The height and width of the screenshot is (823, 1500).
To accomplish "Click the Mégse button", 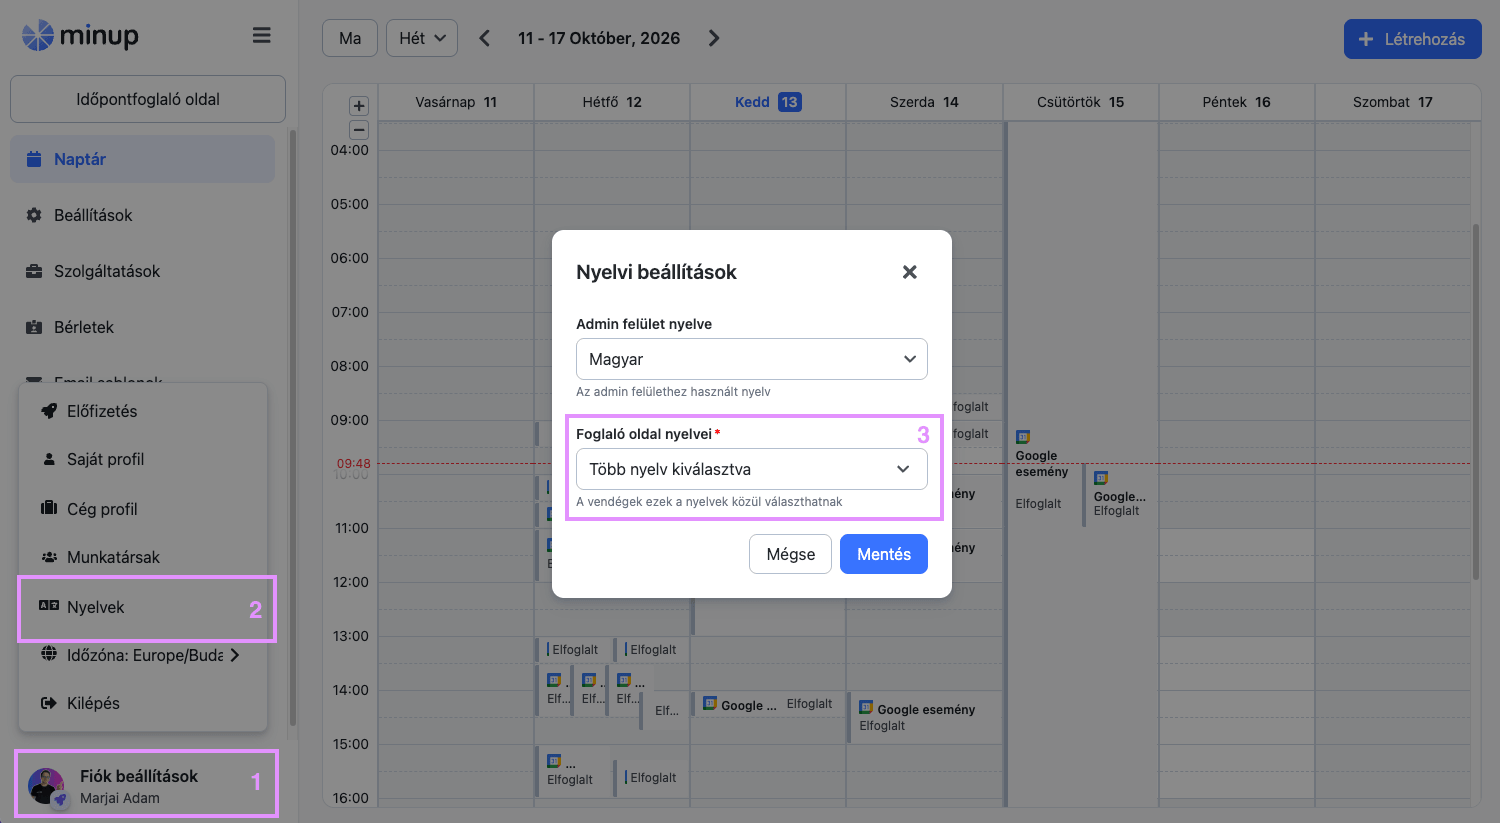I will [790, 554].
